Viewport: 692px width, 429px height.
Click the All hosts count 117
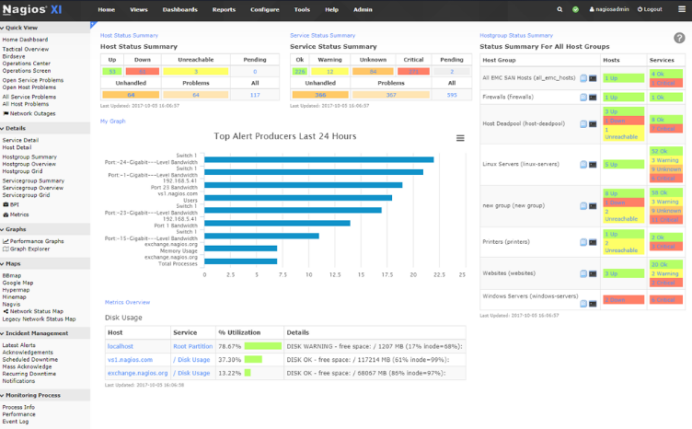(255, 95)
